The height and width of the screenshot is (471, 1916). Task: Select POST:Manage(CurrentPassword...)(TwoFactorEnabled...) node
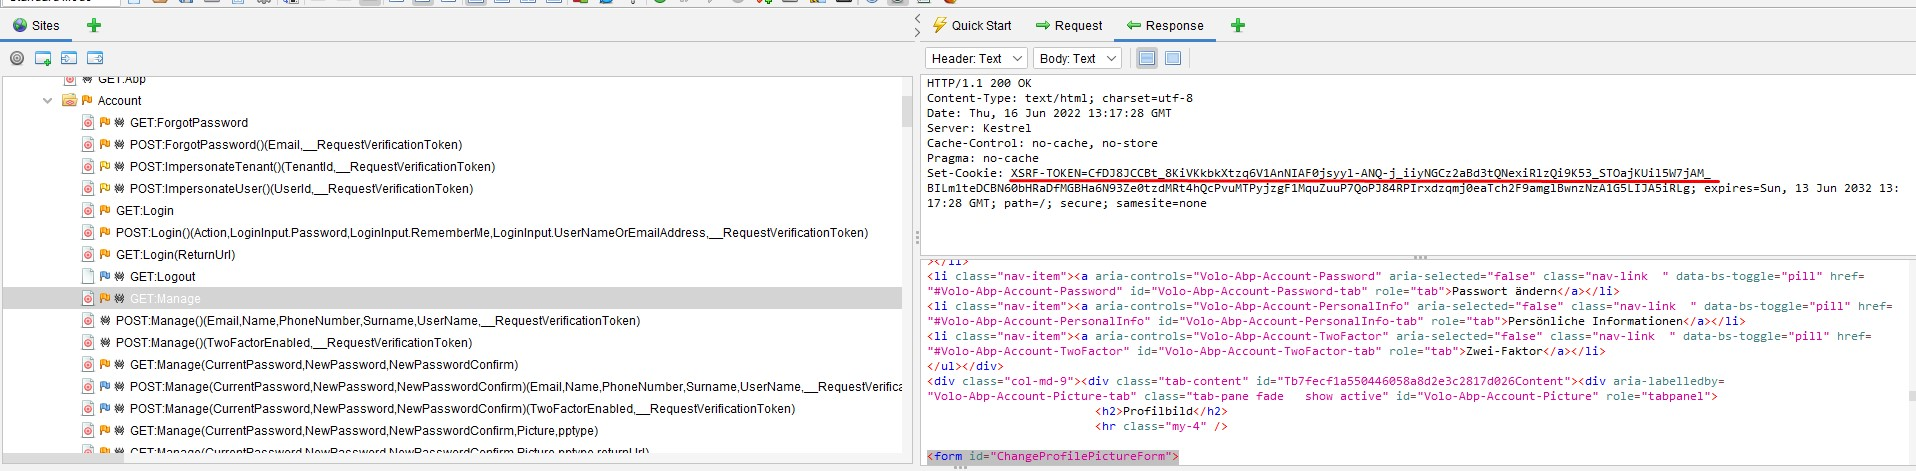(x=462, y=409)
